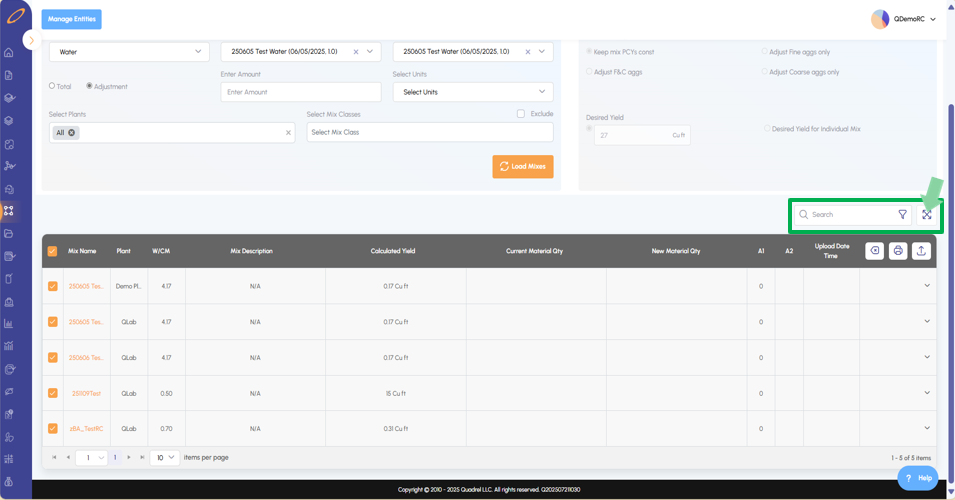
Task: Expand the sidebar with the arrow button
Action: (31, 40)
